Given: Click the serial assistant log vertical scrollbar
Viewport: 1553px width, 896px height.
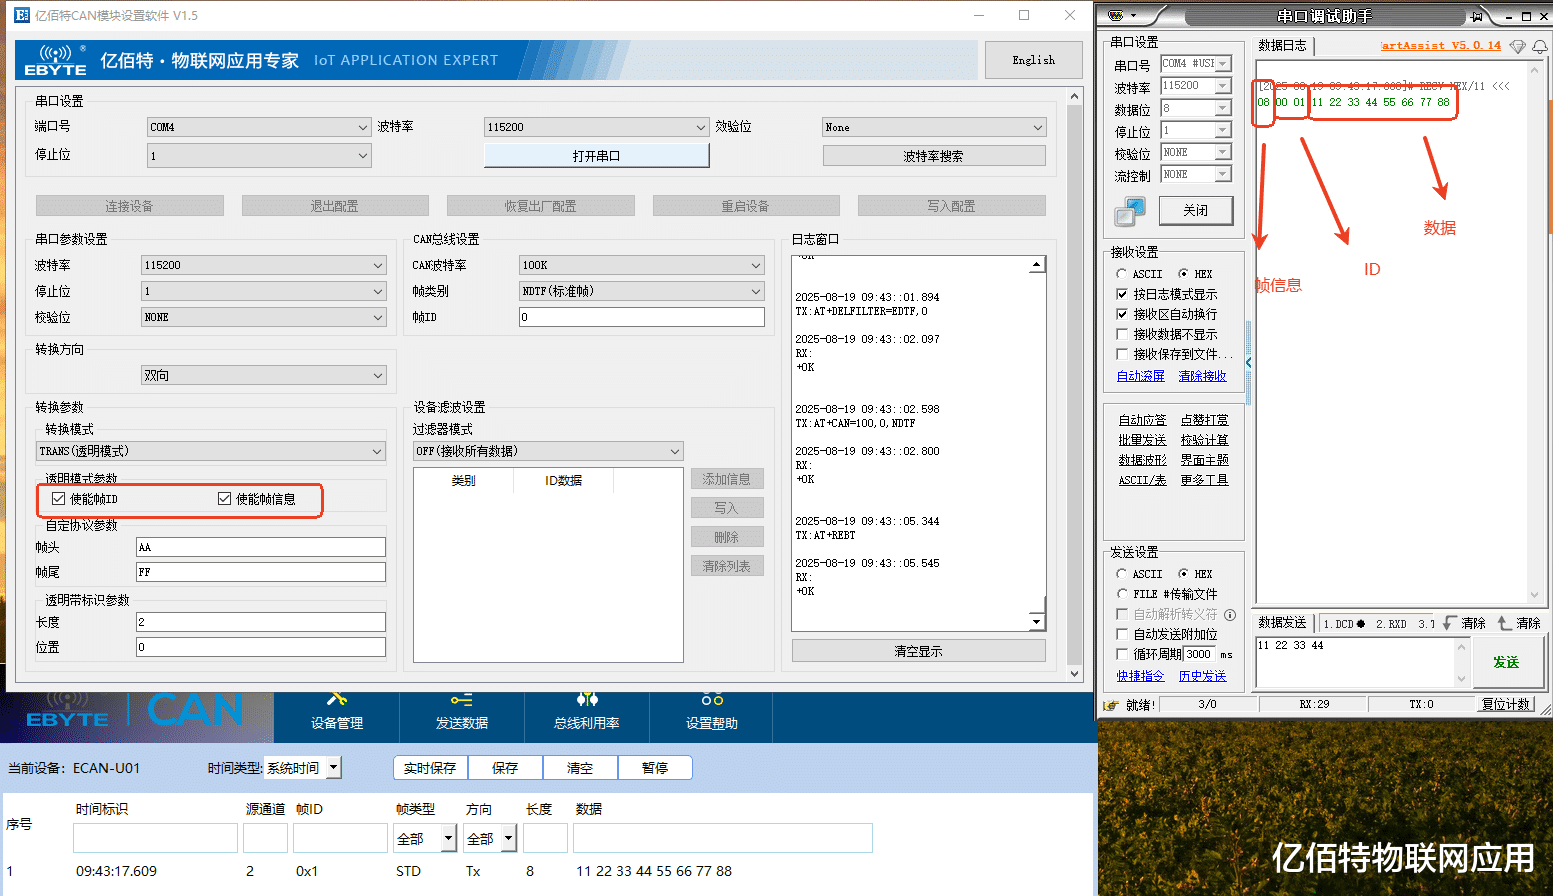Looking at the screenshot, I should coord(1534,332).
